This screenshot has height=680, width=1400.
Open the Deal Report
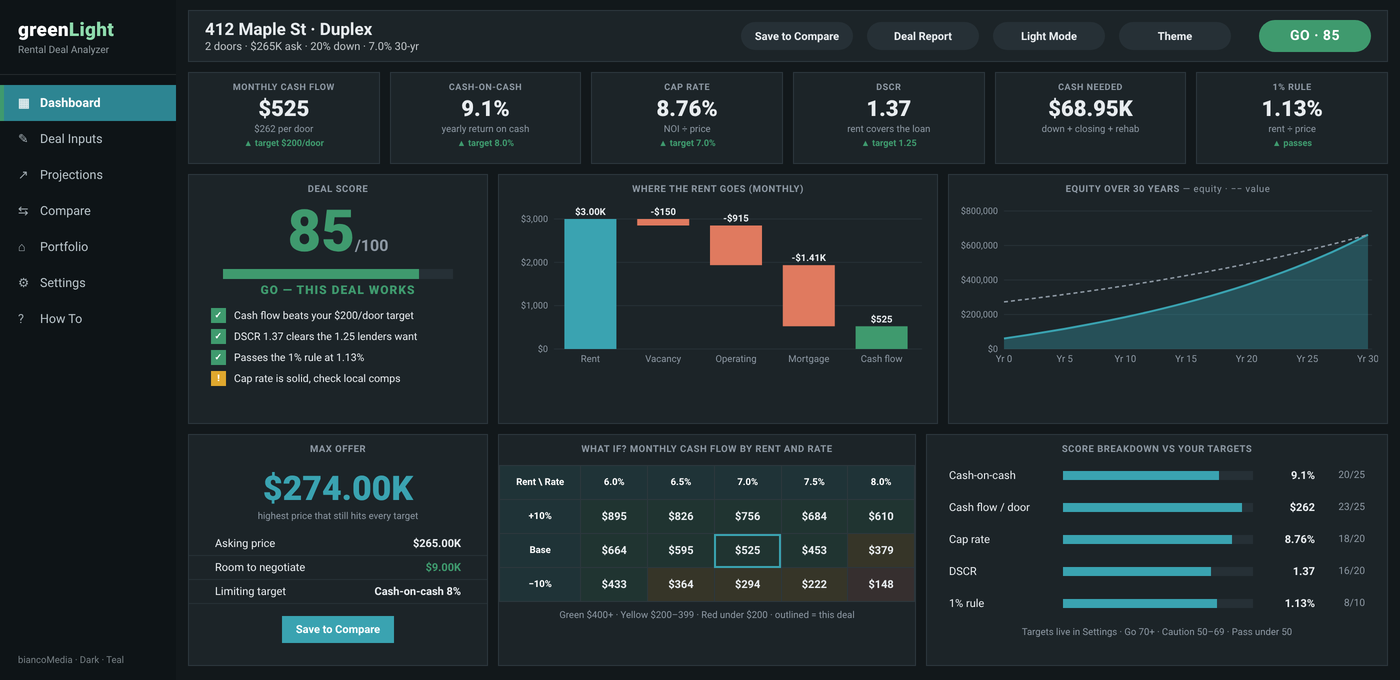pyautogui.click(x=923, y=36)
